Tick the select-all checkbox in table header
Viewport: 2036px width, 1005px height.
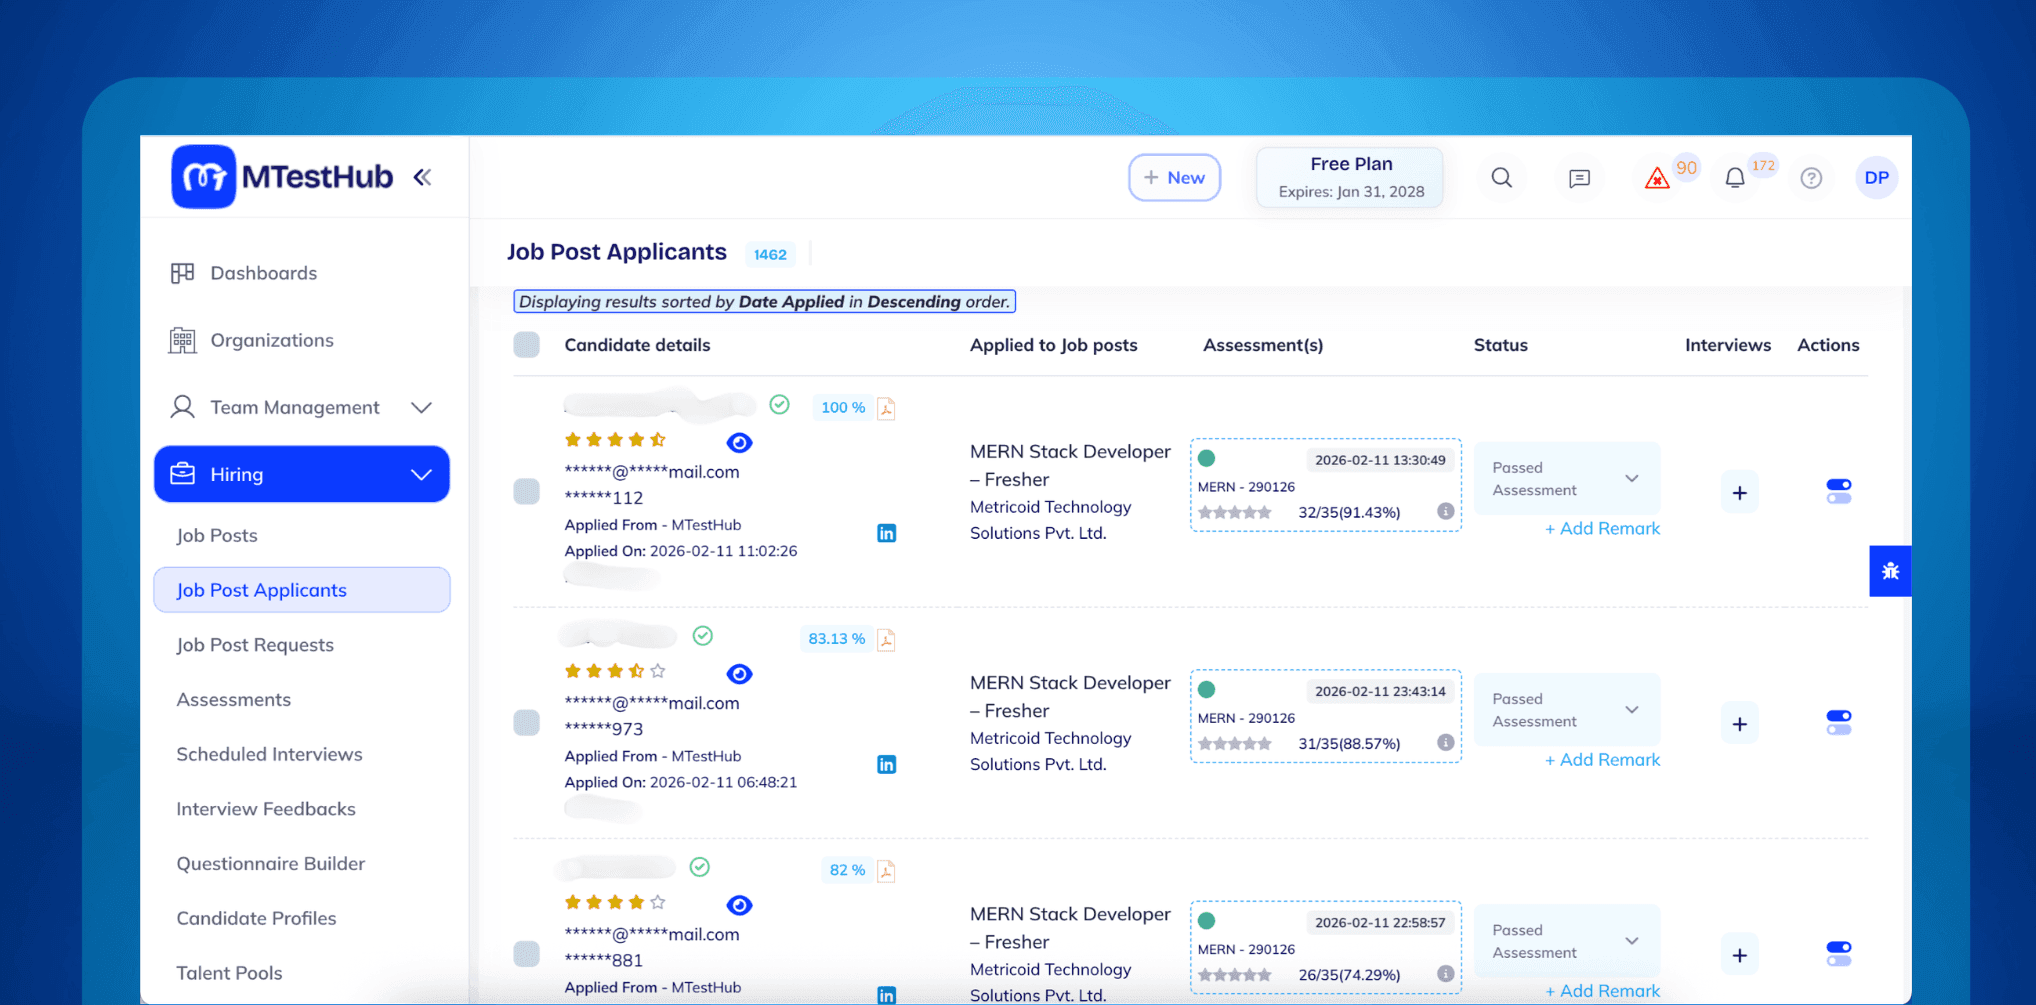527,345
